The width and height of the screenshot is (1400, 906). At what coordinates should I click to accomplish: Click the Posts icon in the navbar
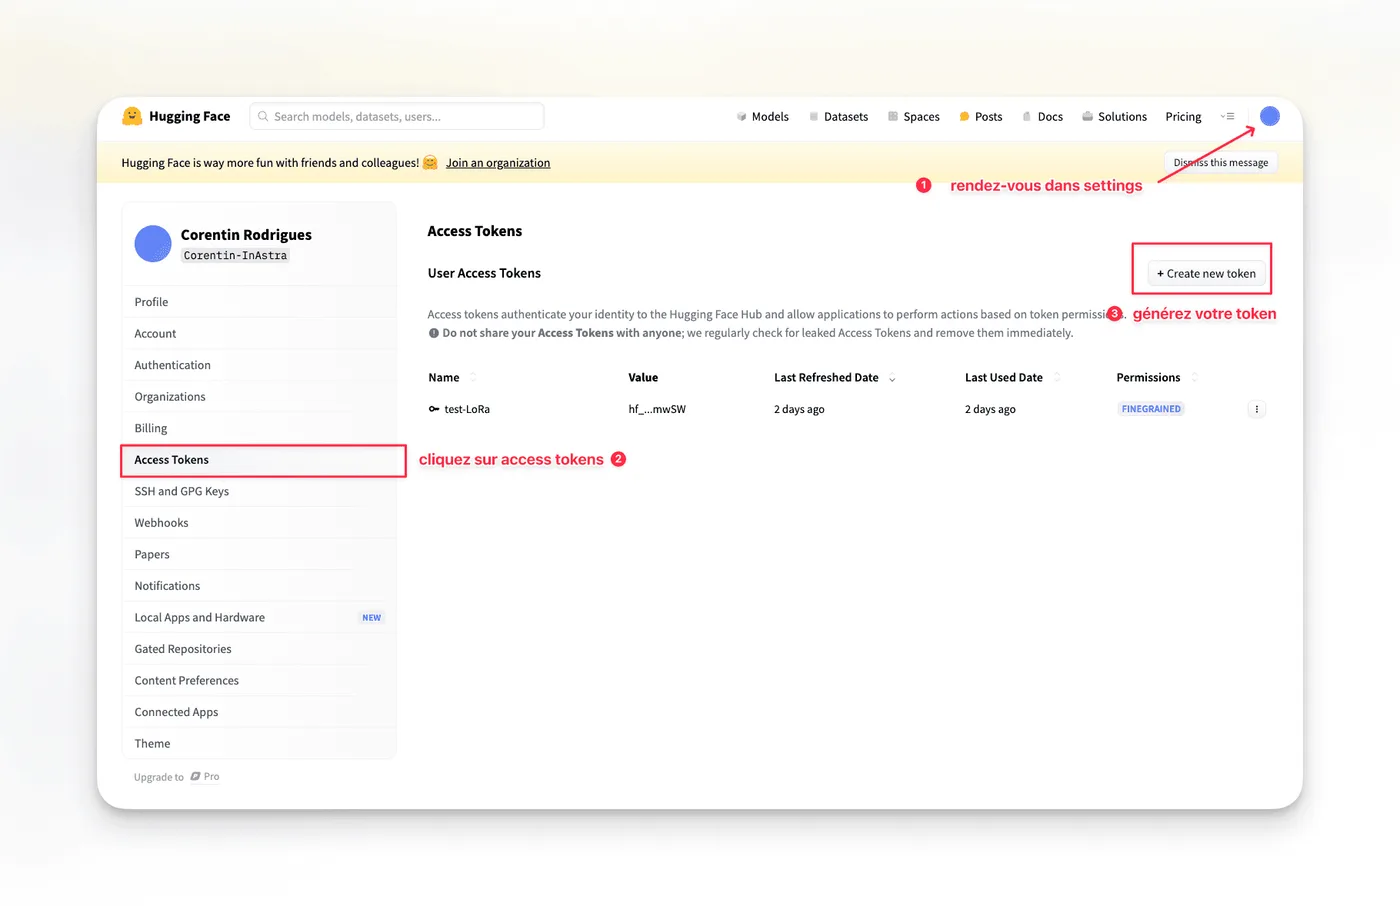(x=964, y=117)
